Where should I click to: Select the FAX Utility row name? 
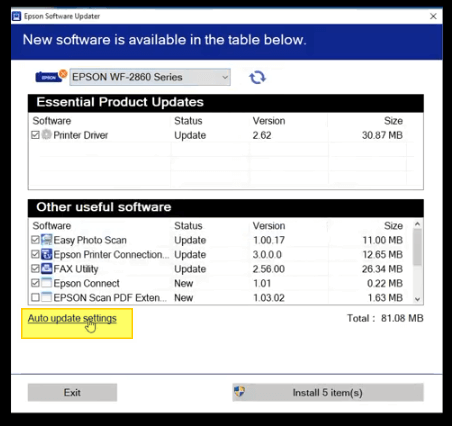pos(76,269)
